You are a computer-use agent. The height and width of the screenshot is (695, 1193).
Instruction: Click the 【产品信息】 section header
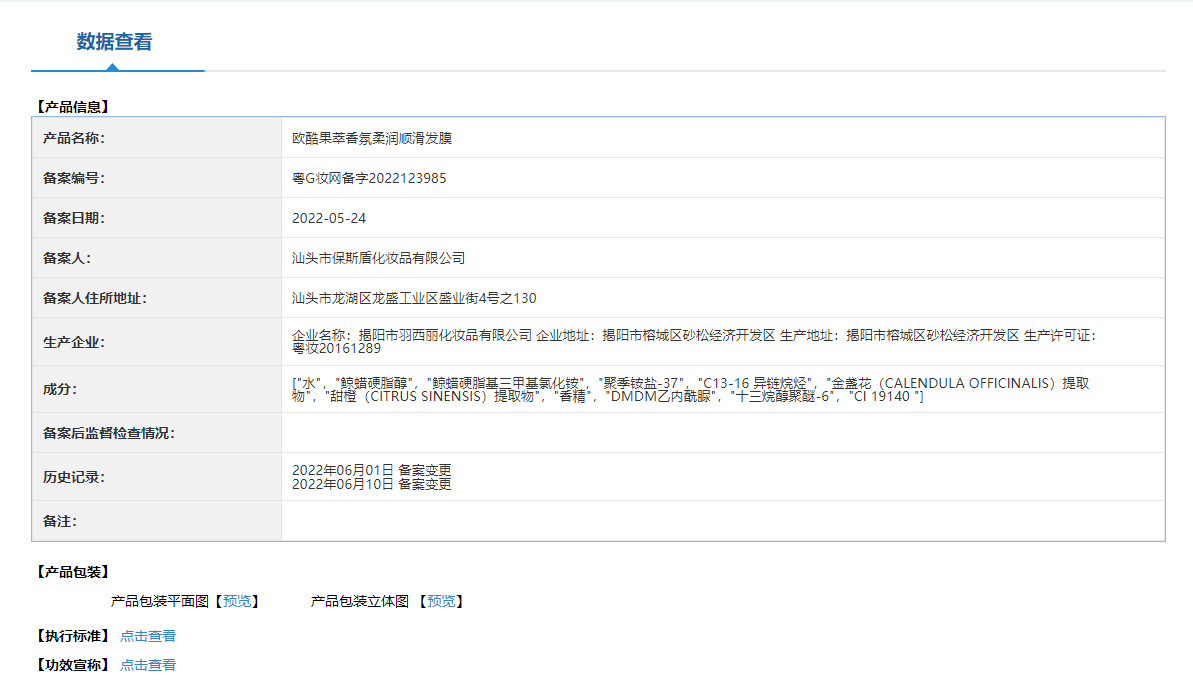pos(73,104)
